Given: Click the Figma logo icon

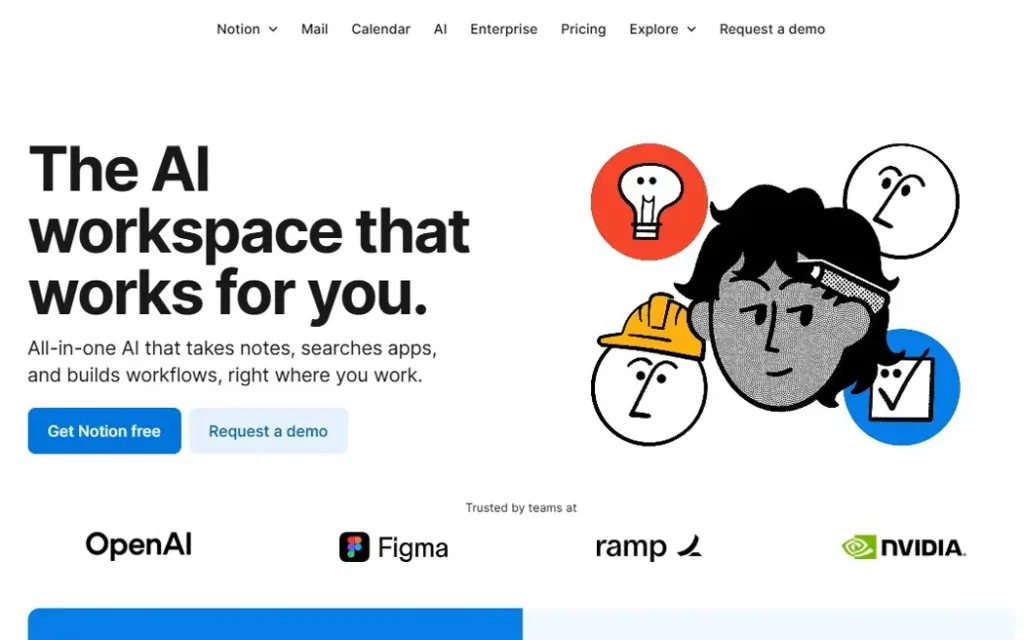Looking at the screenshot, I should coord(355,547).
